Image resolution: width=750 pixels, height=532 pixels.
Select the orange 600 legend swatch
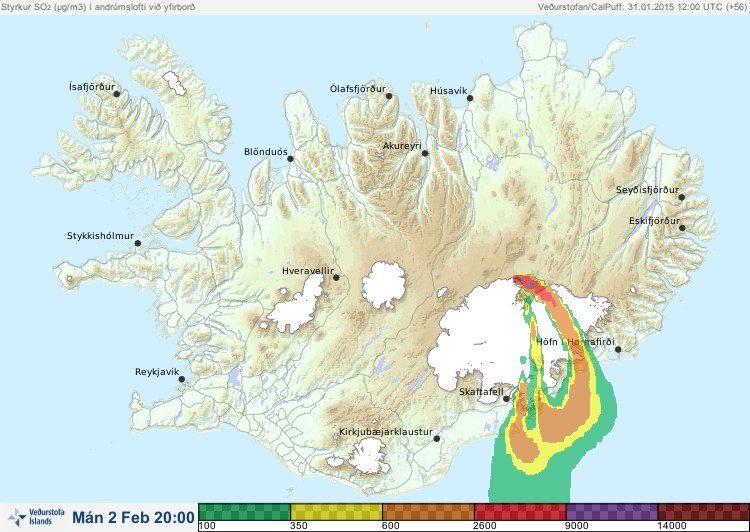[x=428, y=512]
